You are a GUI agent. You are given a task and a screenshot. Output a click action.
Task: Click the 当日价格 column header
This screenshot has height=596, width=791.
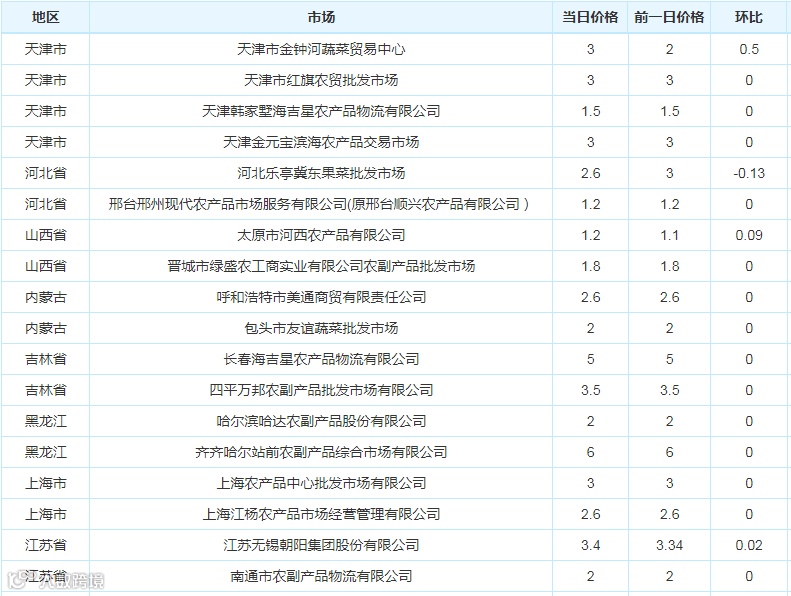pos(590,18)
